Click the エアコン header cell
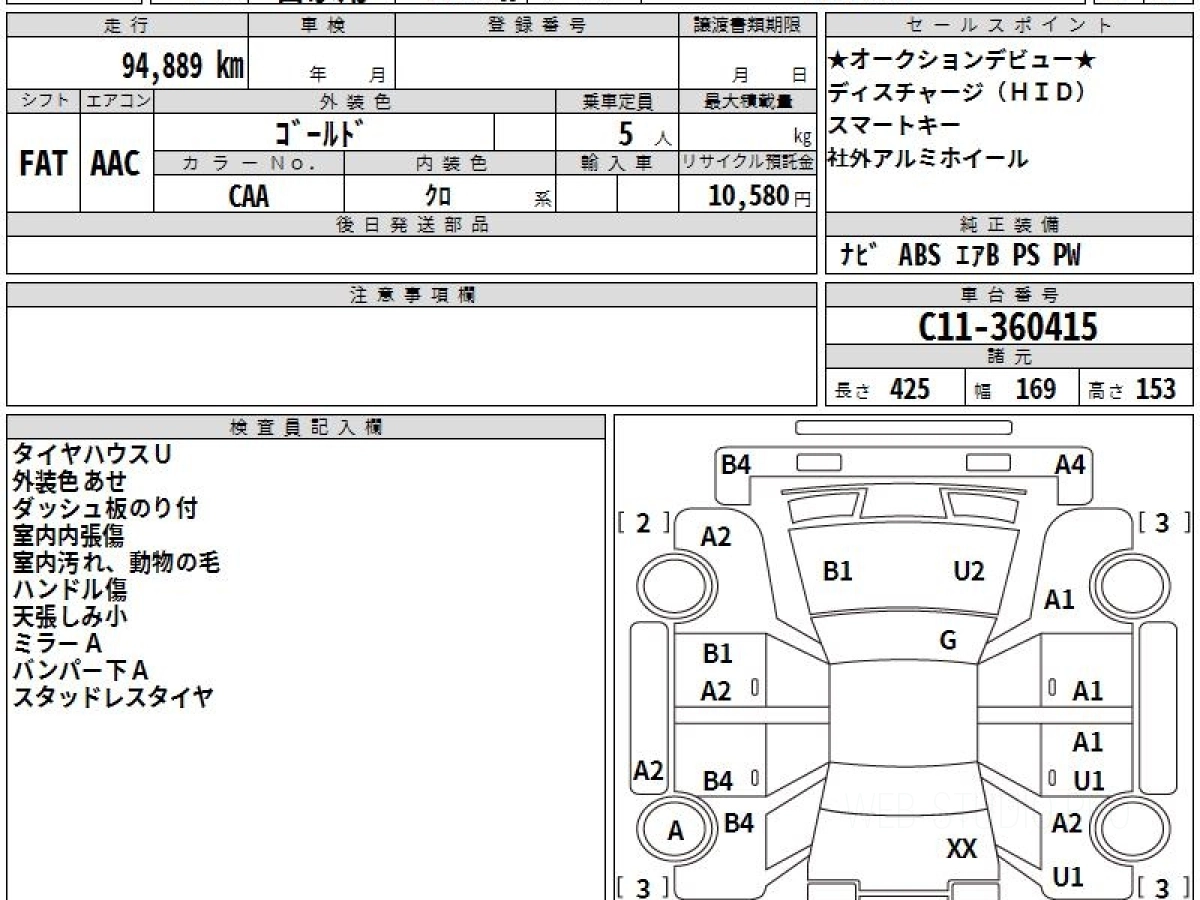This screenshot has width=1200, height=900. pyautogui.click(x=116, y=101)
